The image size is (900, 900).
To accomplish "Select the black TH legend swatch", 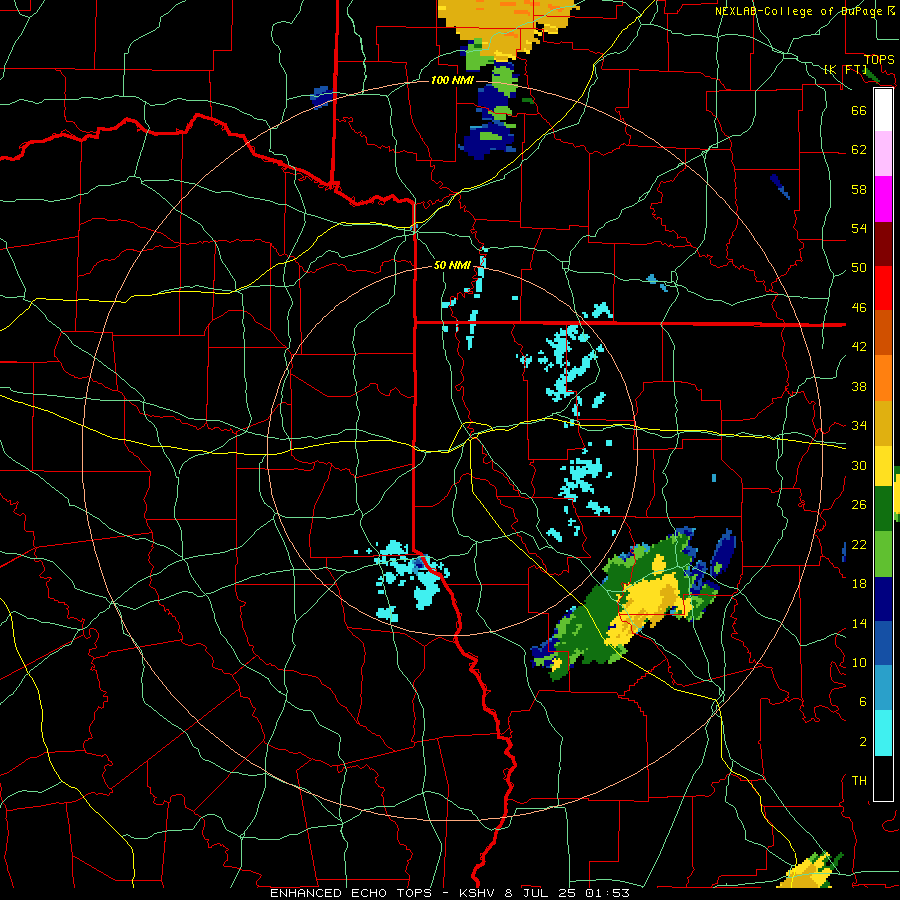I will coord(883,778).
